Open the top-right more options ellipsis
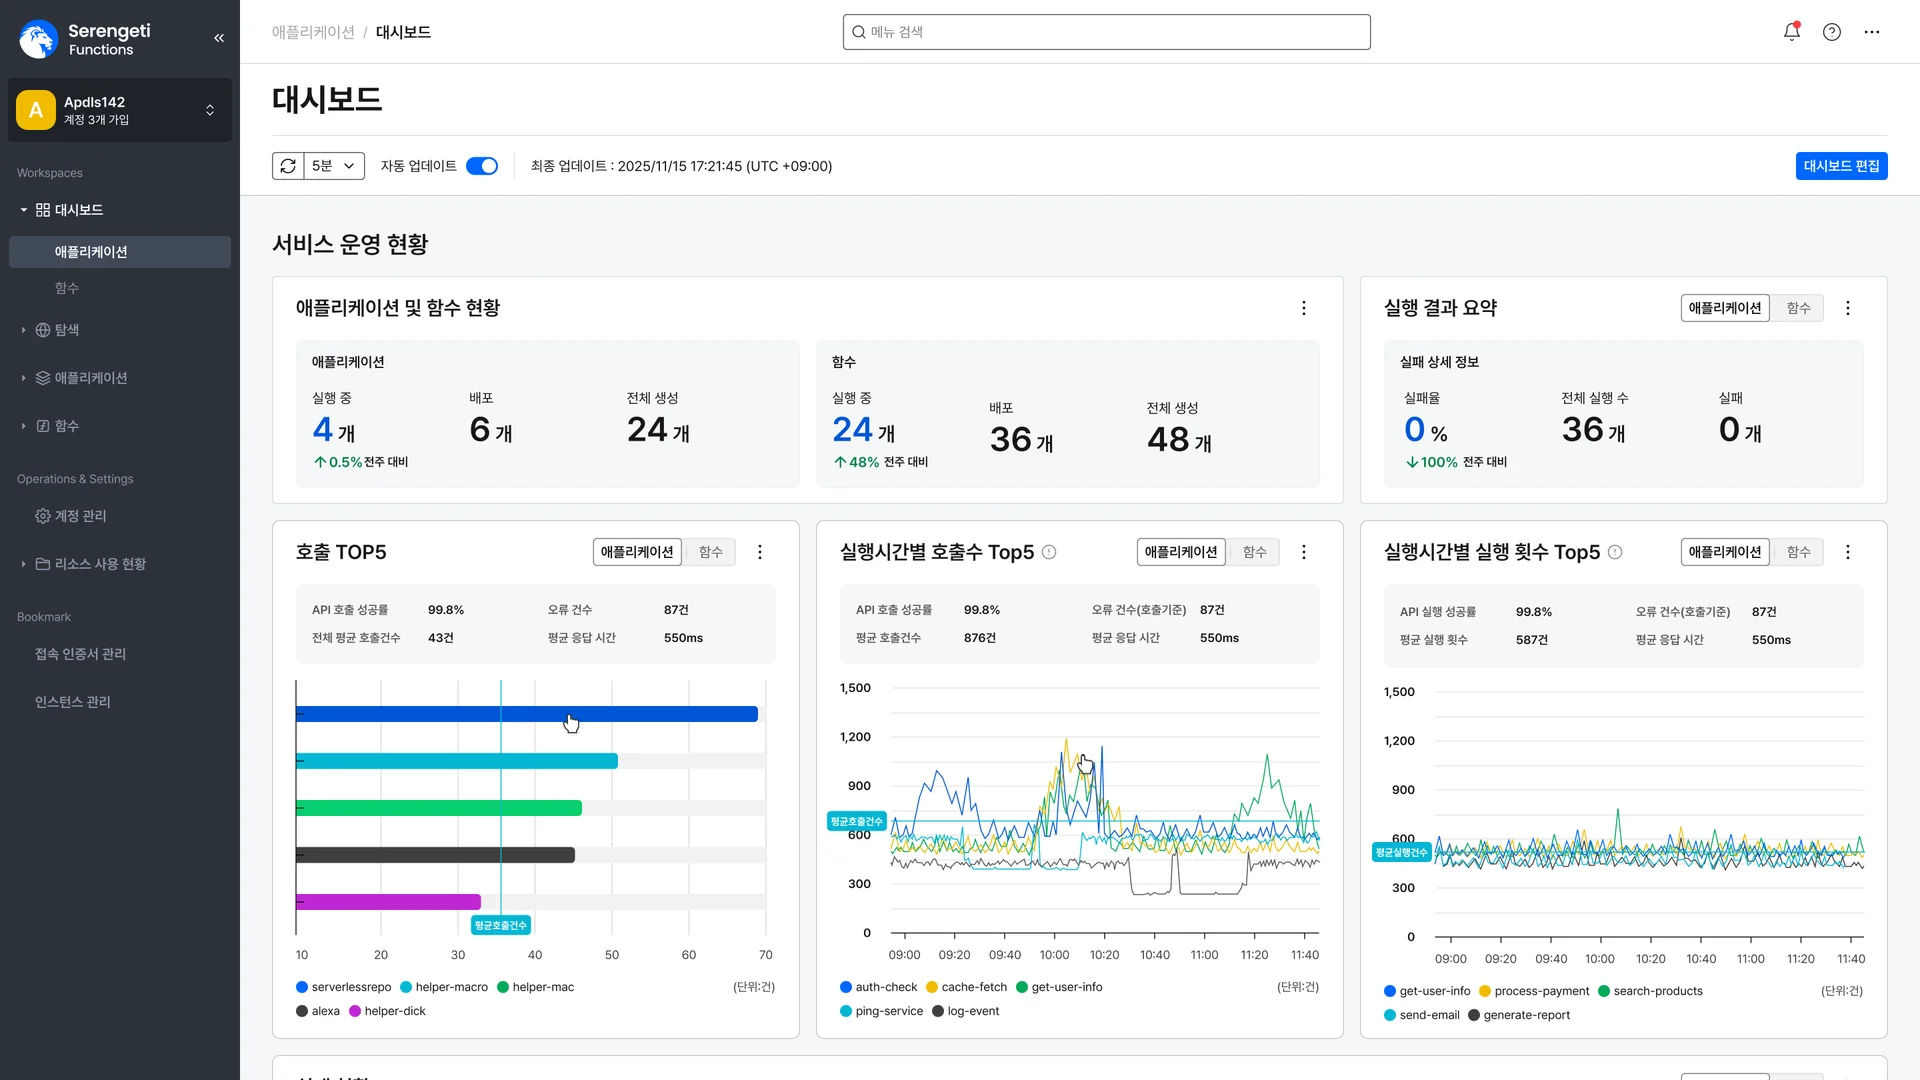The image size is (1920, 1080). (1871, 32)
